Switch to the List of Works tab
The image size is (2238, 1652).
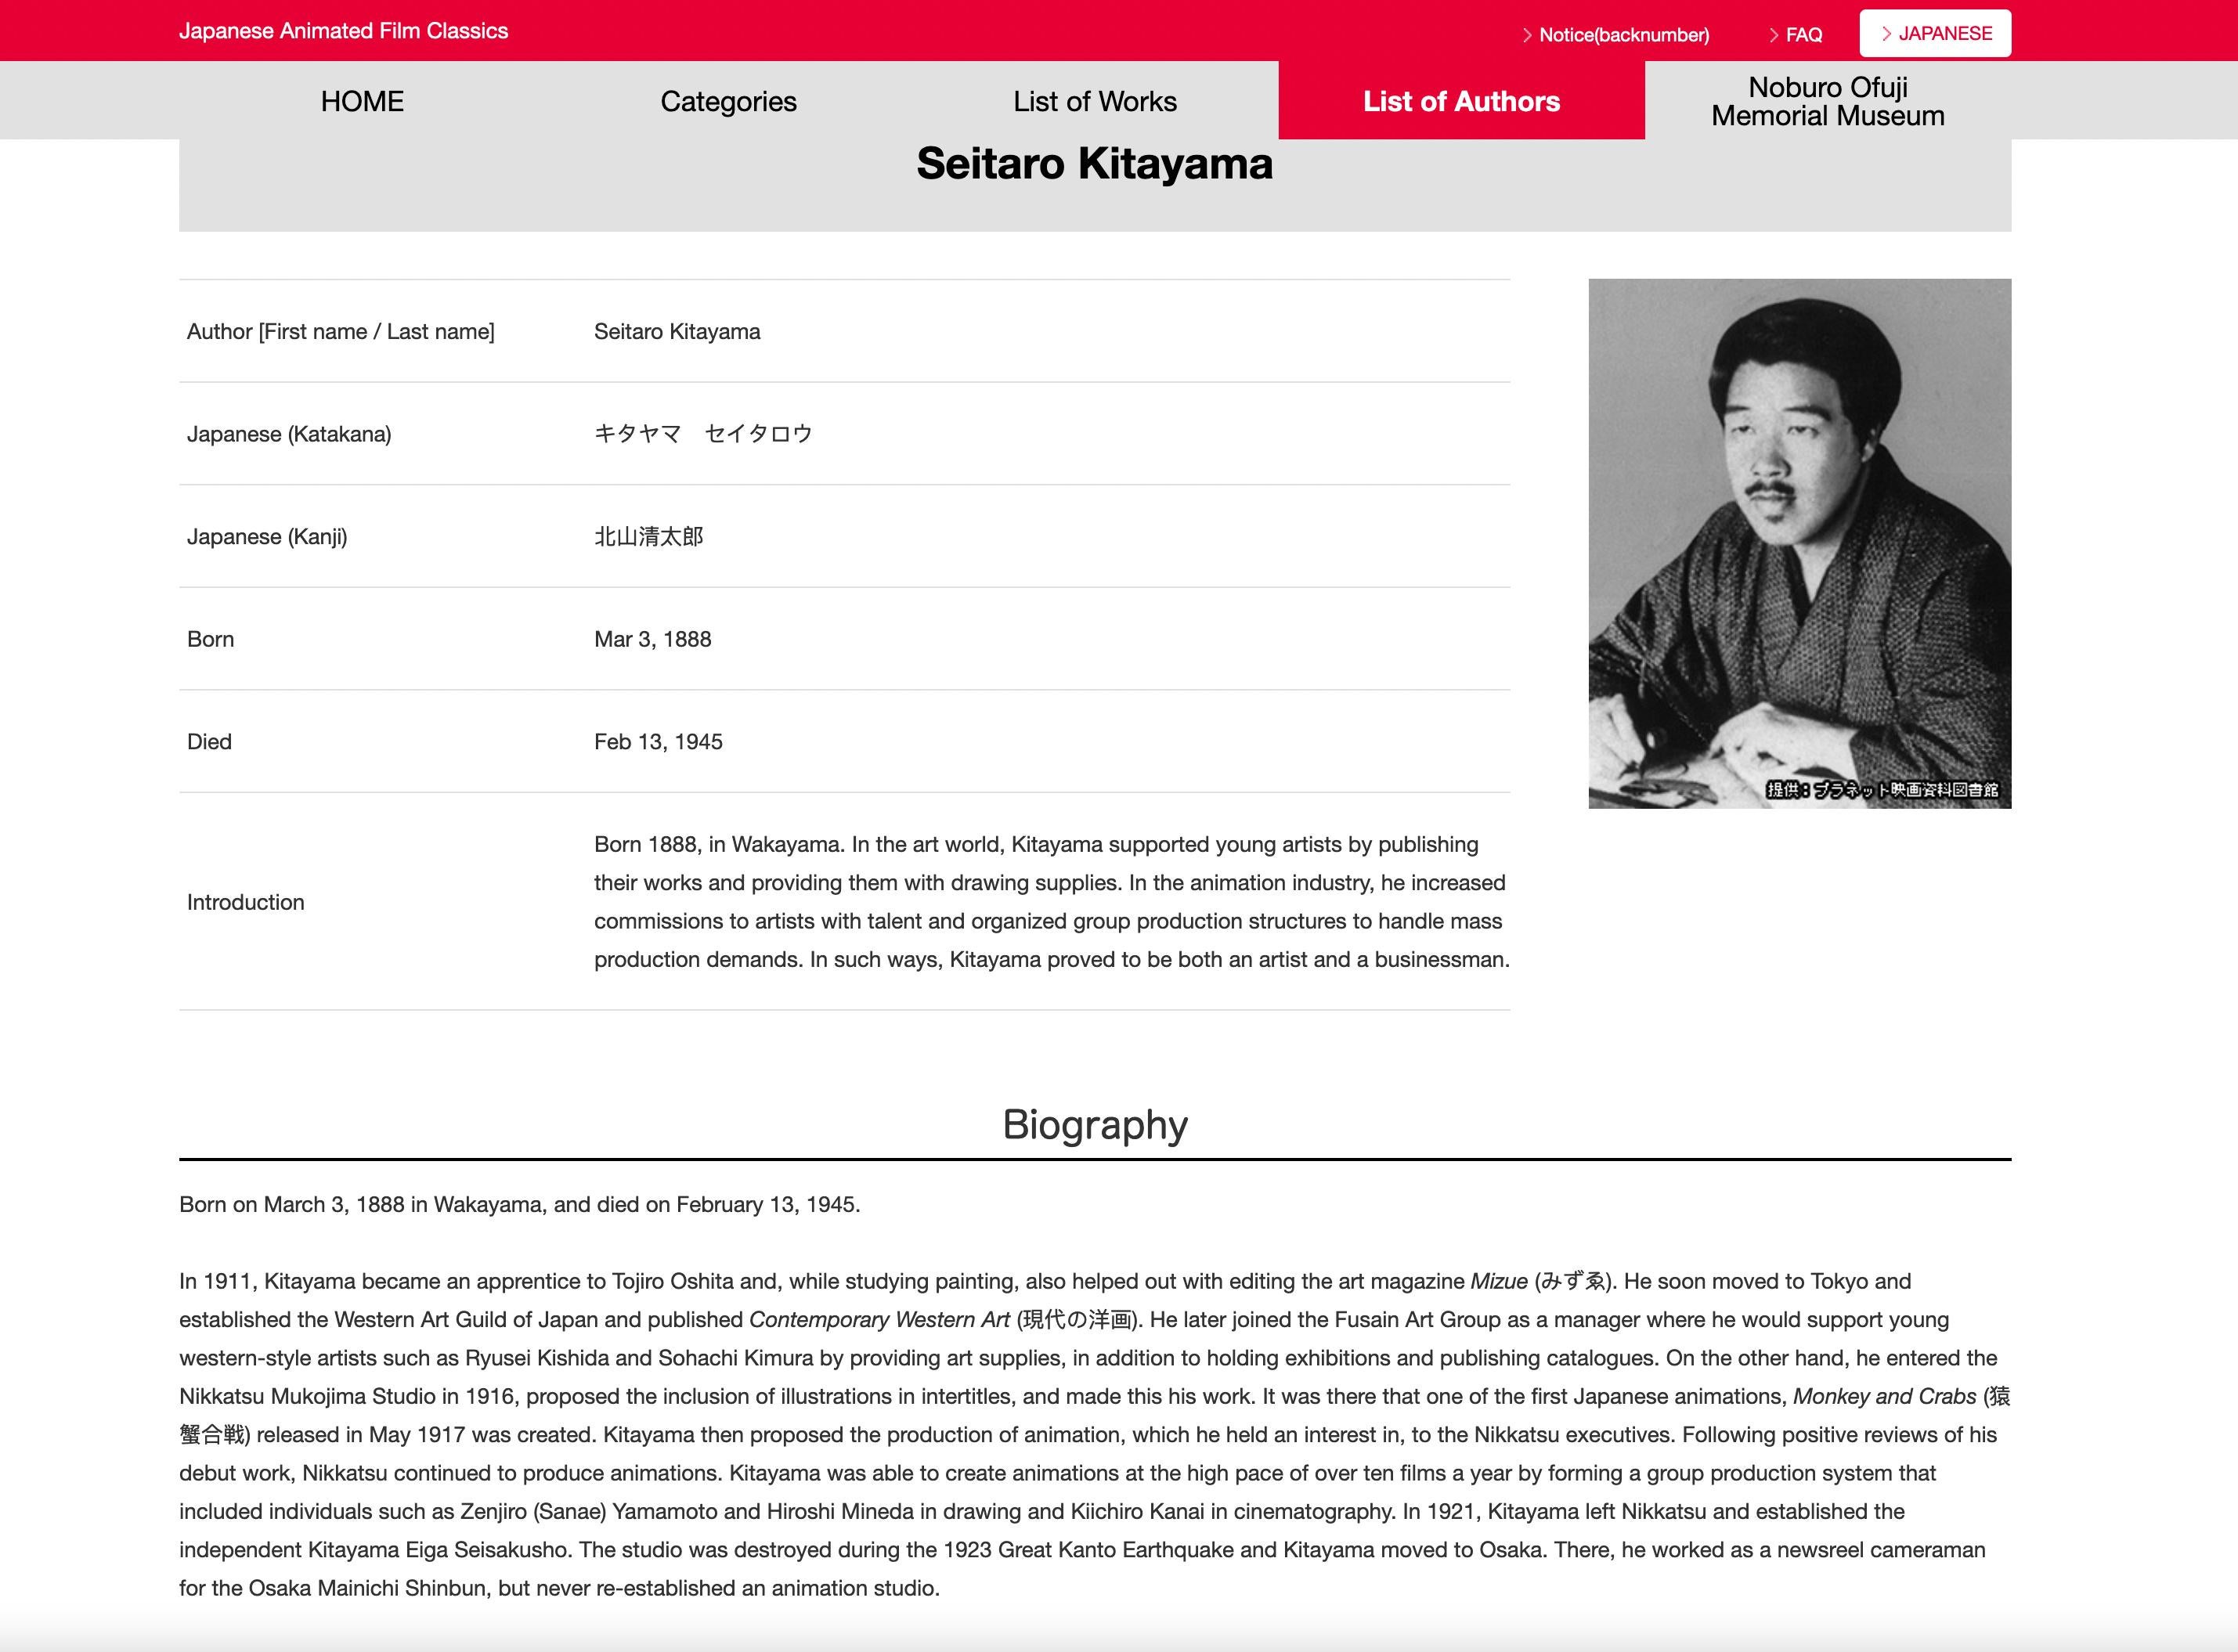[1094, 101]
